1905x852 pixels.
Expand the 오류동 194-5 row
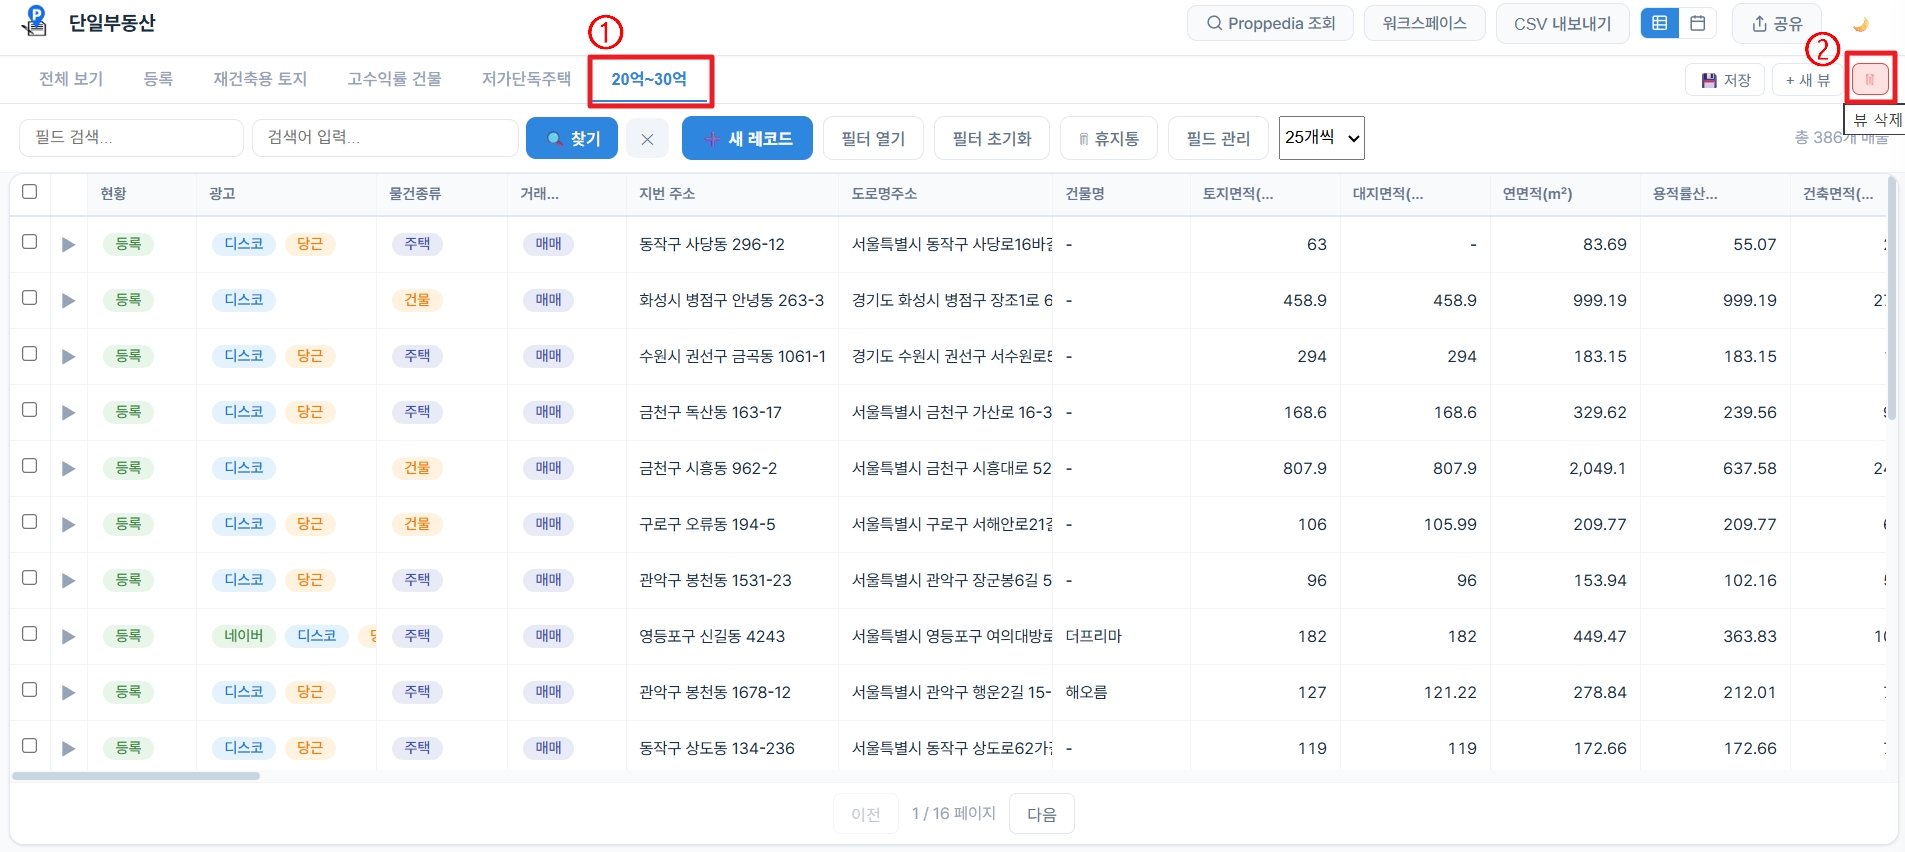(x=68, y=525)
